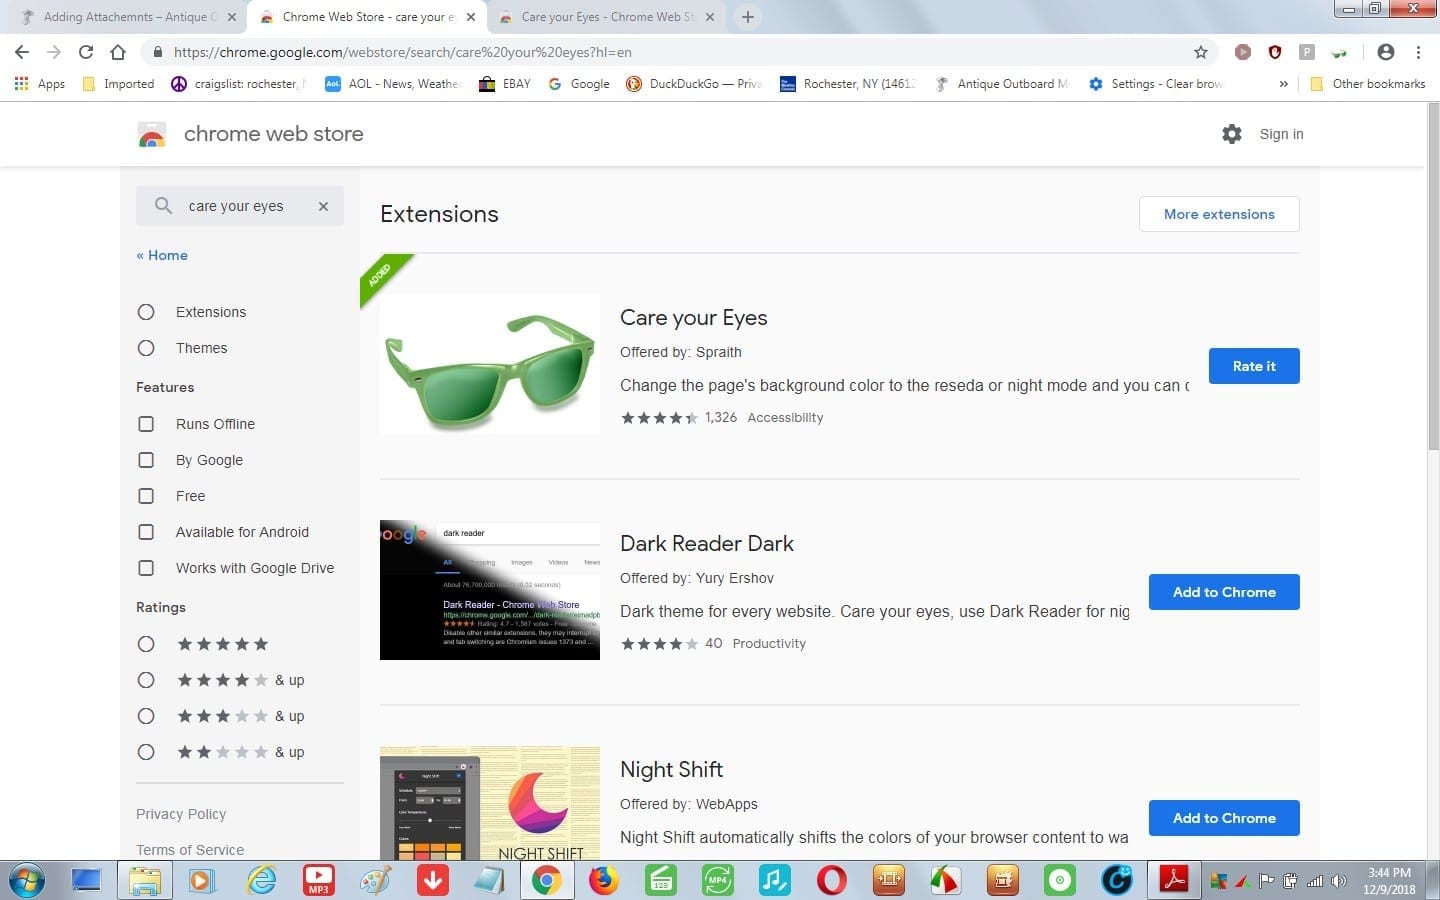Open the red shield extension icon
Image resolution: width=1440 pixels, height=900 pixels.
(1275, 52)
